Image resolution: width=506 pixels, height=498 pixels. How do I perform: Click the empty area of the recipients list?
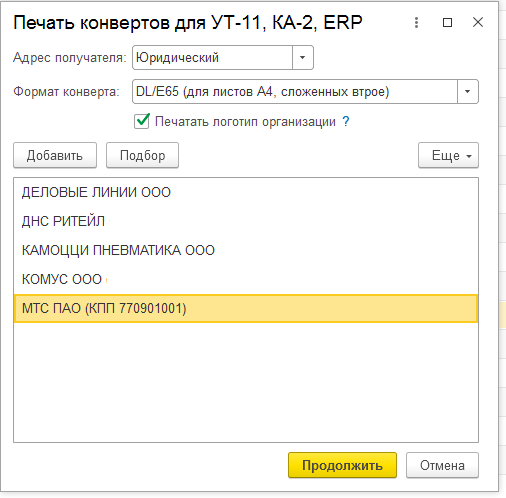246,382
